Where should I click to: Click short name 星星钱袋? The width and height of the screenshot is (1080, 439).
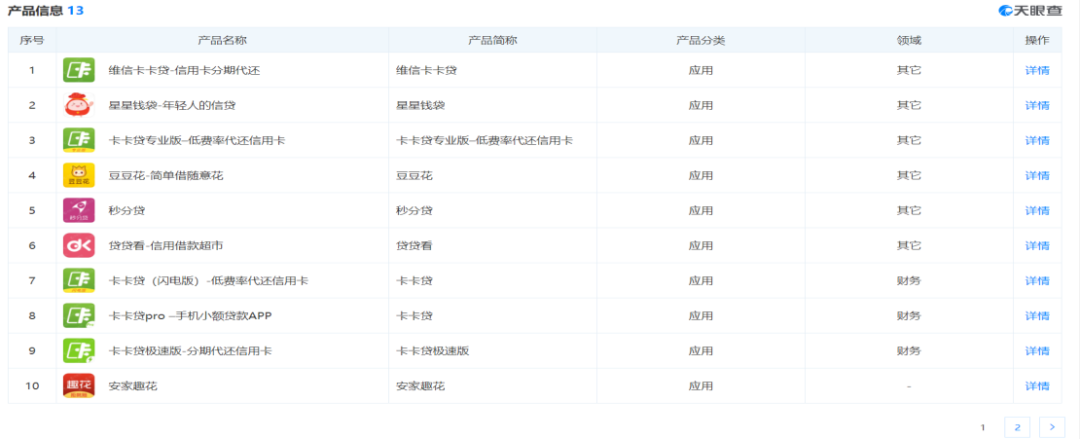coord(420,105)
